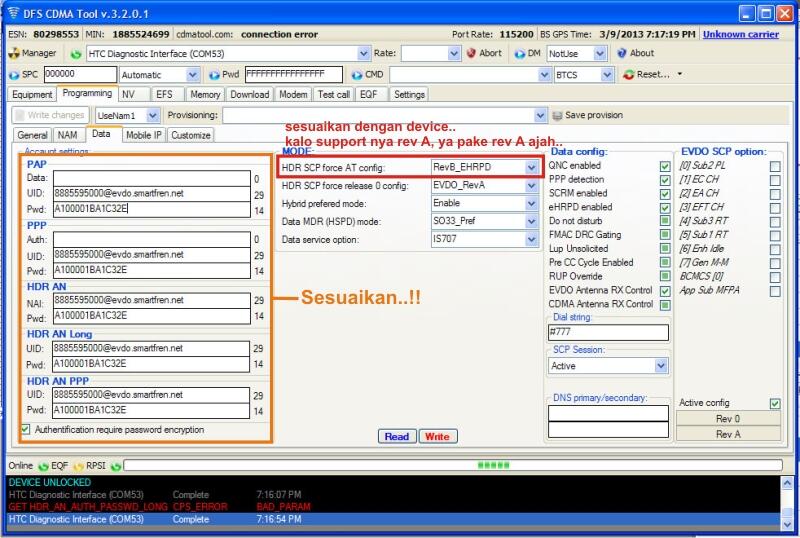Open the Settings tab
The width and height of the screenshot is (800, 538).
click(409, 95)
